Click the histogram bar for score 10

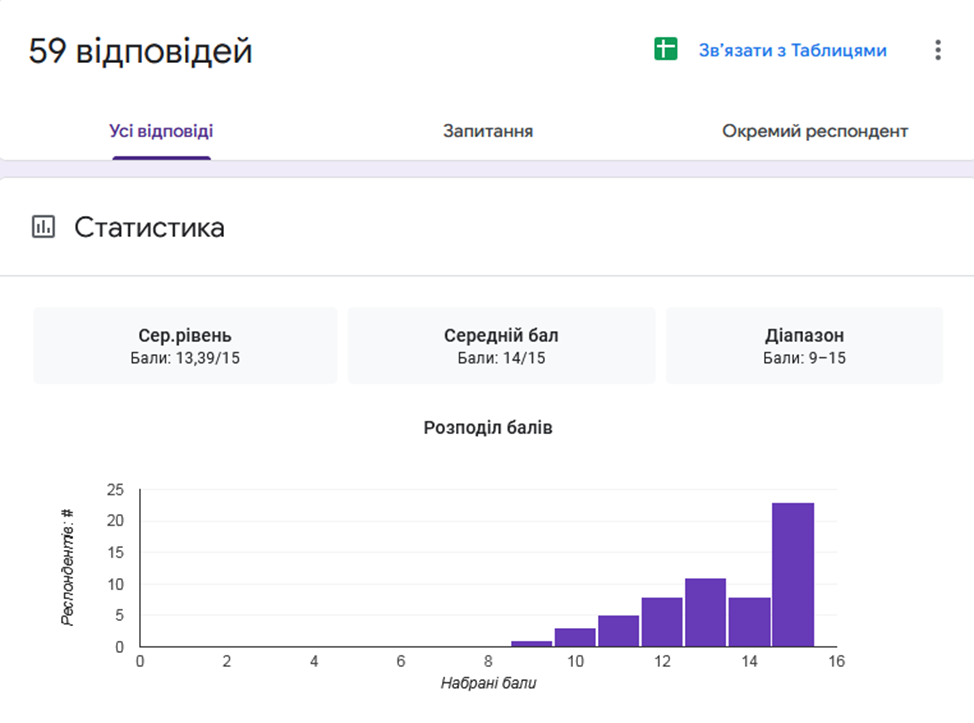[x=575, y=637]
